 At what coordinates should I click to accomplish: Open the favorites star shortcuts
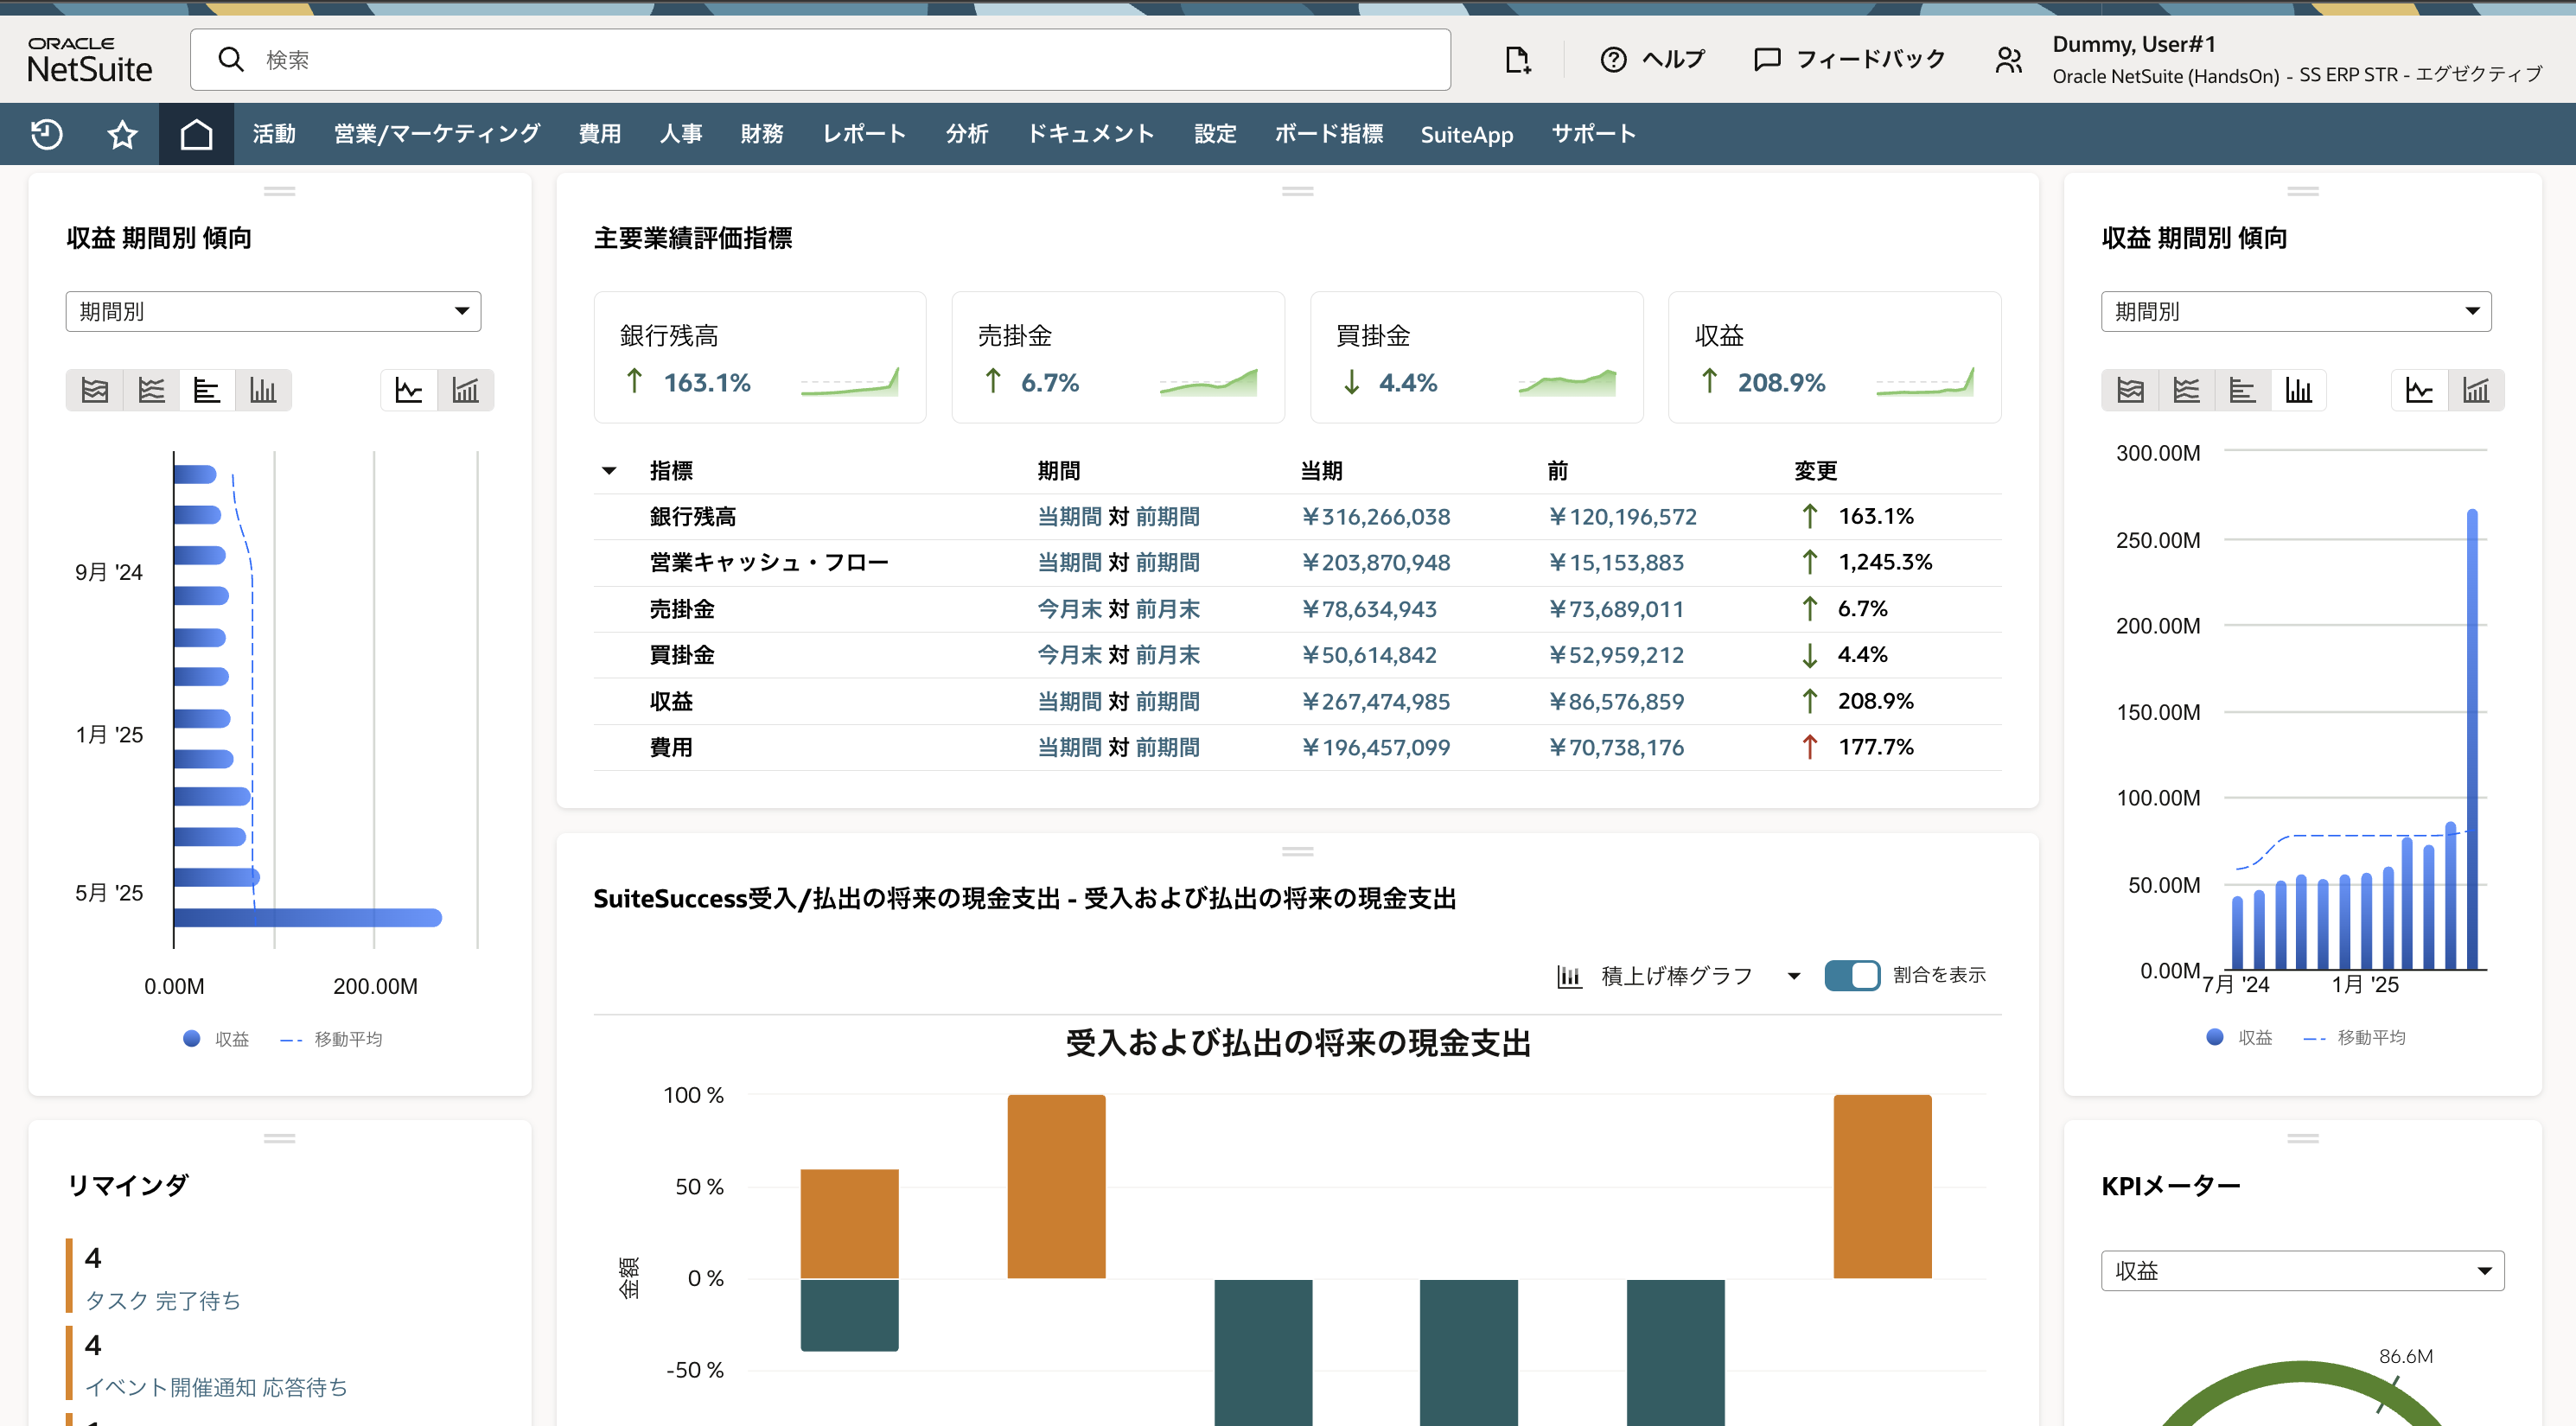[121, 134]
